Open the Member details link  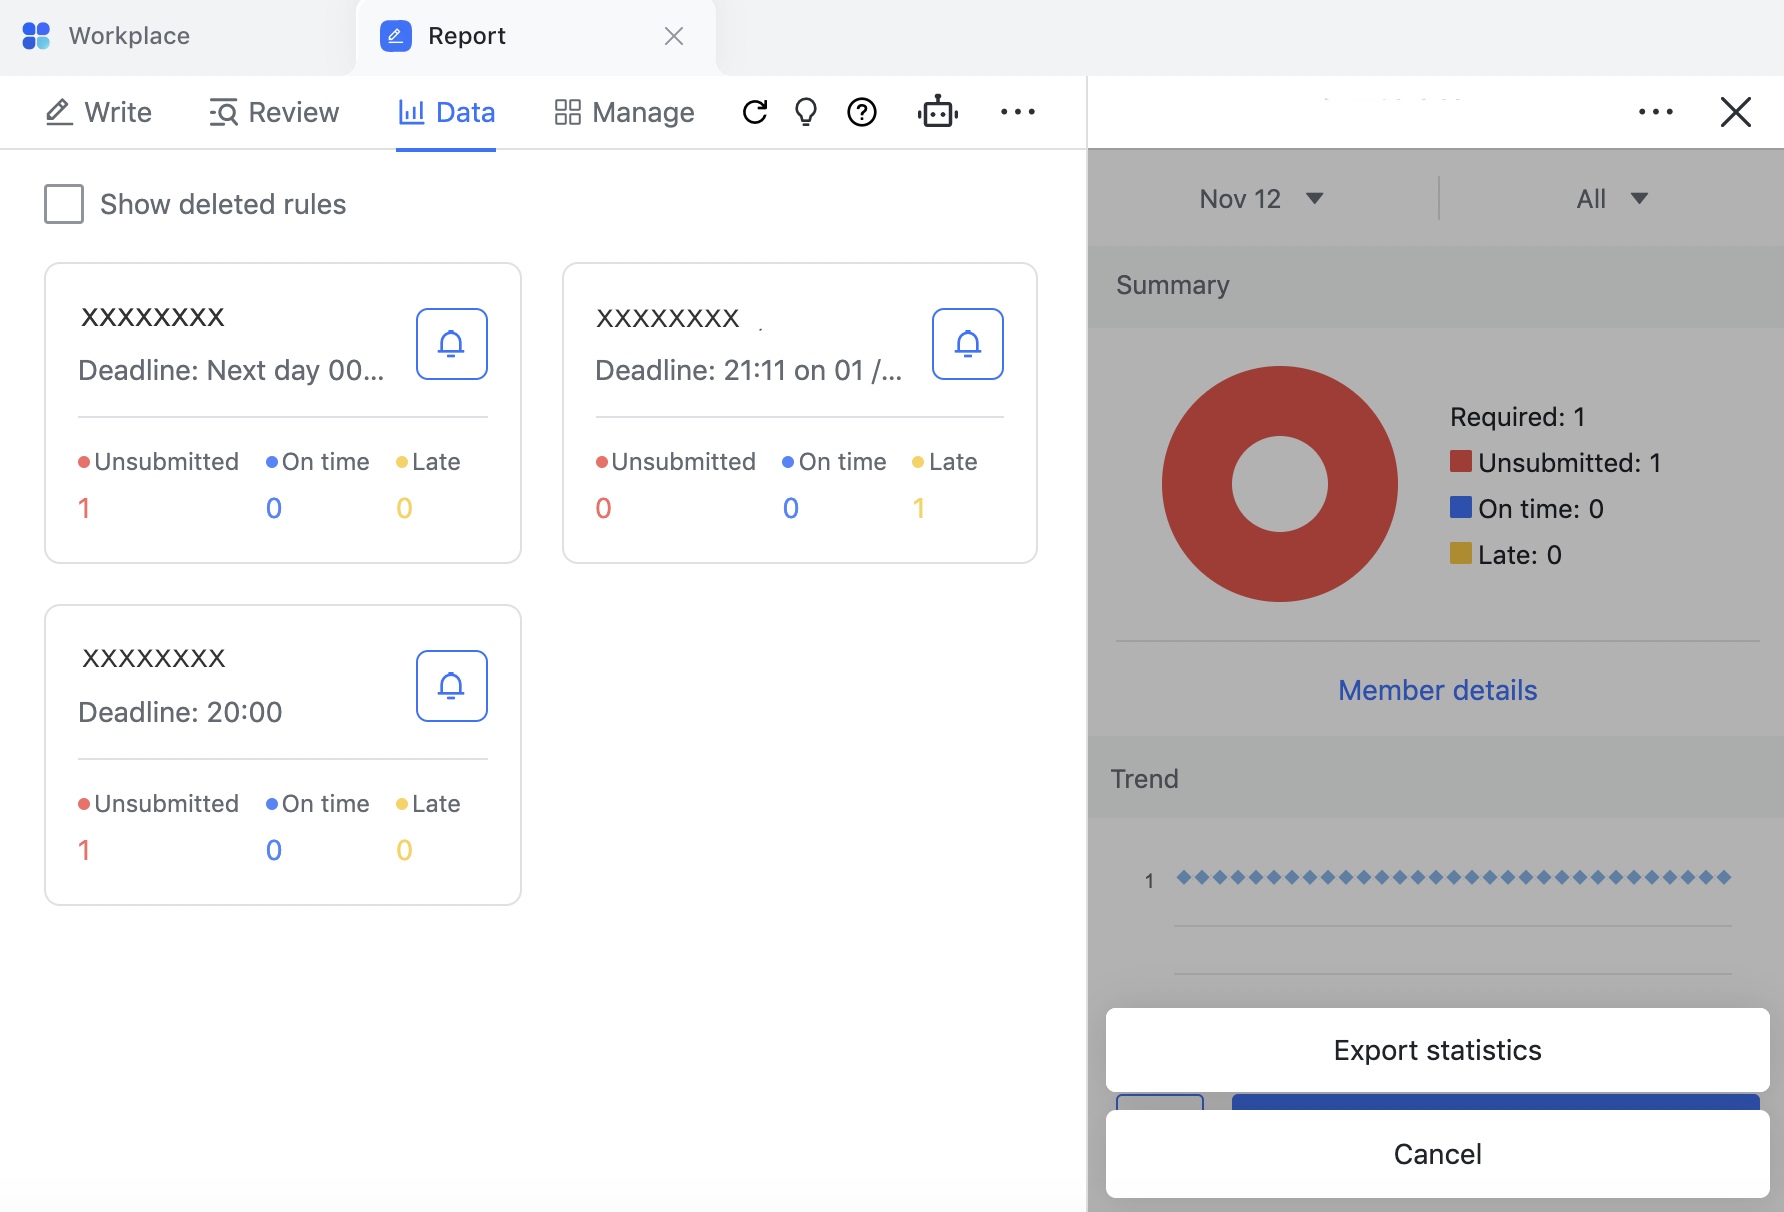click(1437, 690)
